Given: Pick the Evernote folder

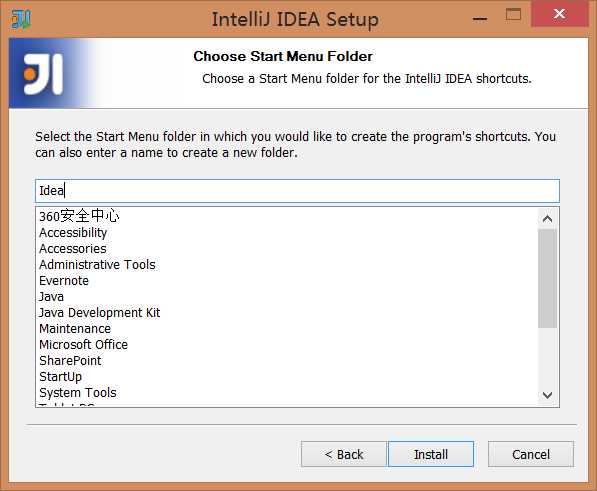Looking at the screenshot, I should pos(64,280).
